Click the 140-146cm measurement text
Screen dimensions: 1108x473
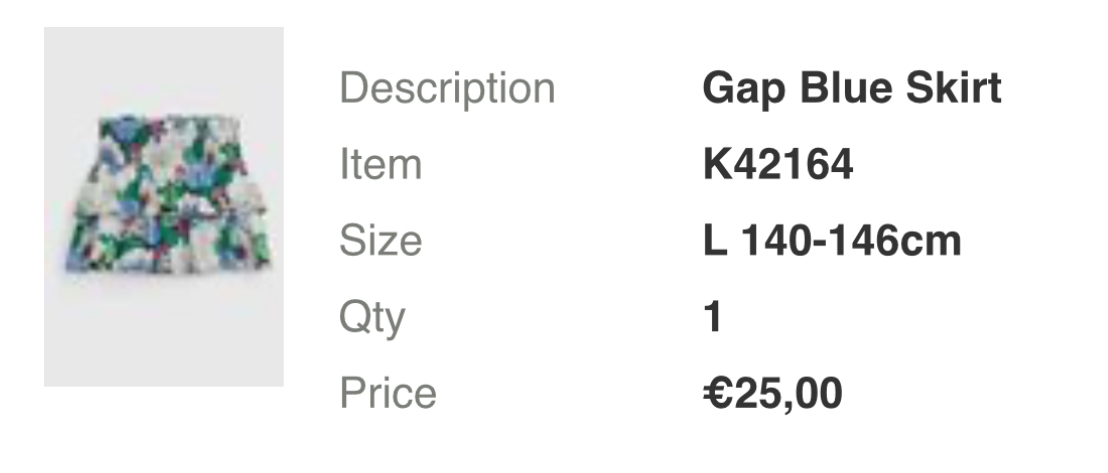pyautogui.click(x=850, y=241)
